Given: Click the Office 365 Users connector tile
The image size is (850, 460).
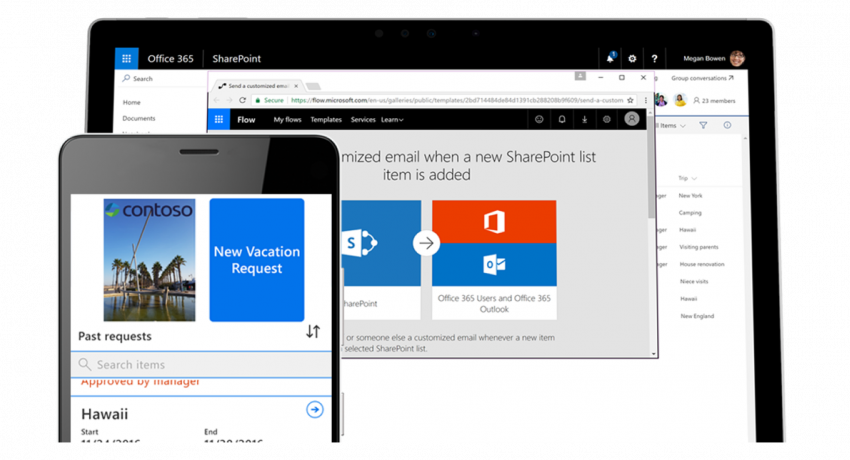Looking at the screenshot, I should click(494, 222).
